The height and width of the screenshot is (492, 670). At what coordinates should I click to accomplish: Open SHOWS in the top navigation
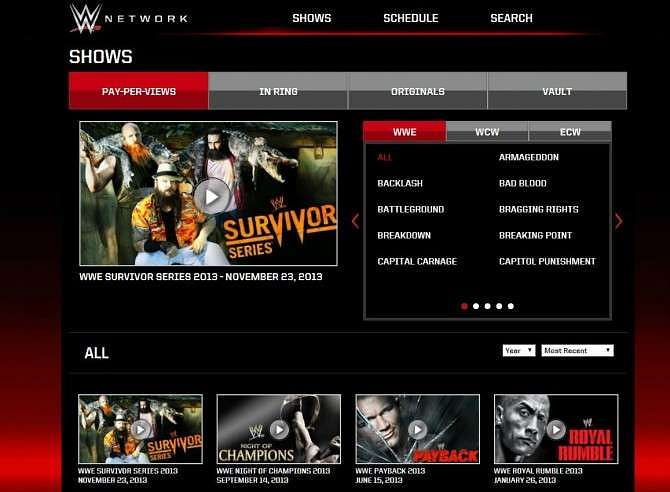[311, 18]
